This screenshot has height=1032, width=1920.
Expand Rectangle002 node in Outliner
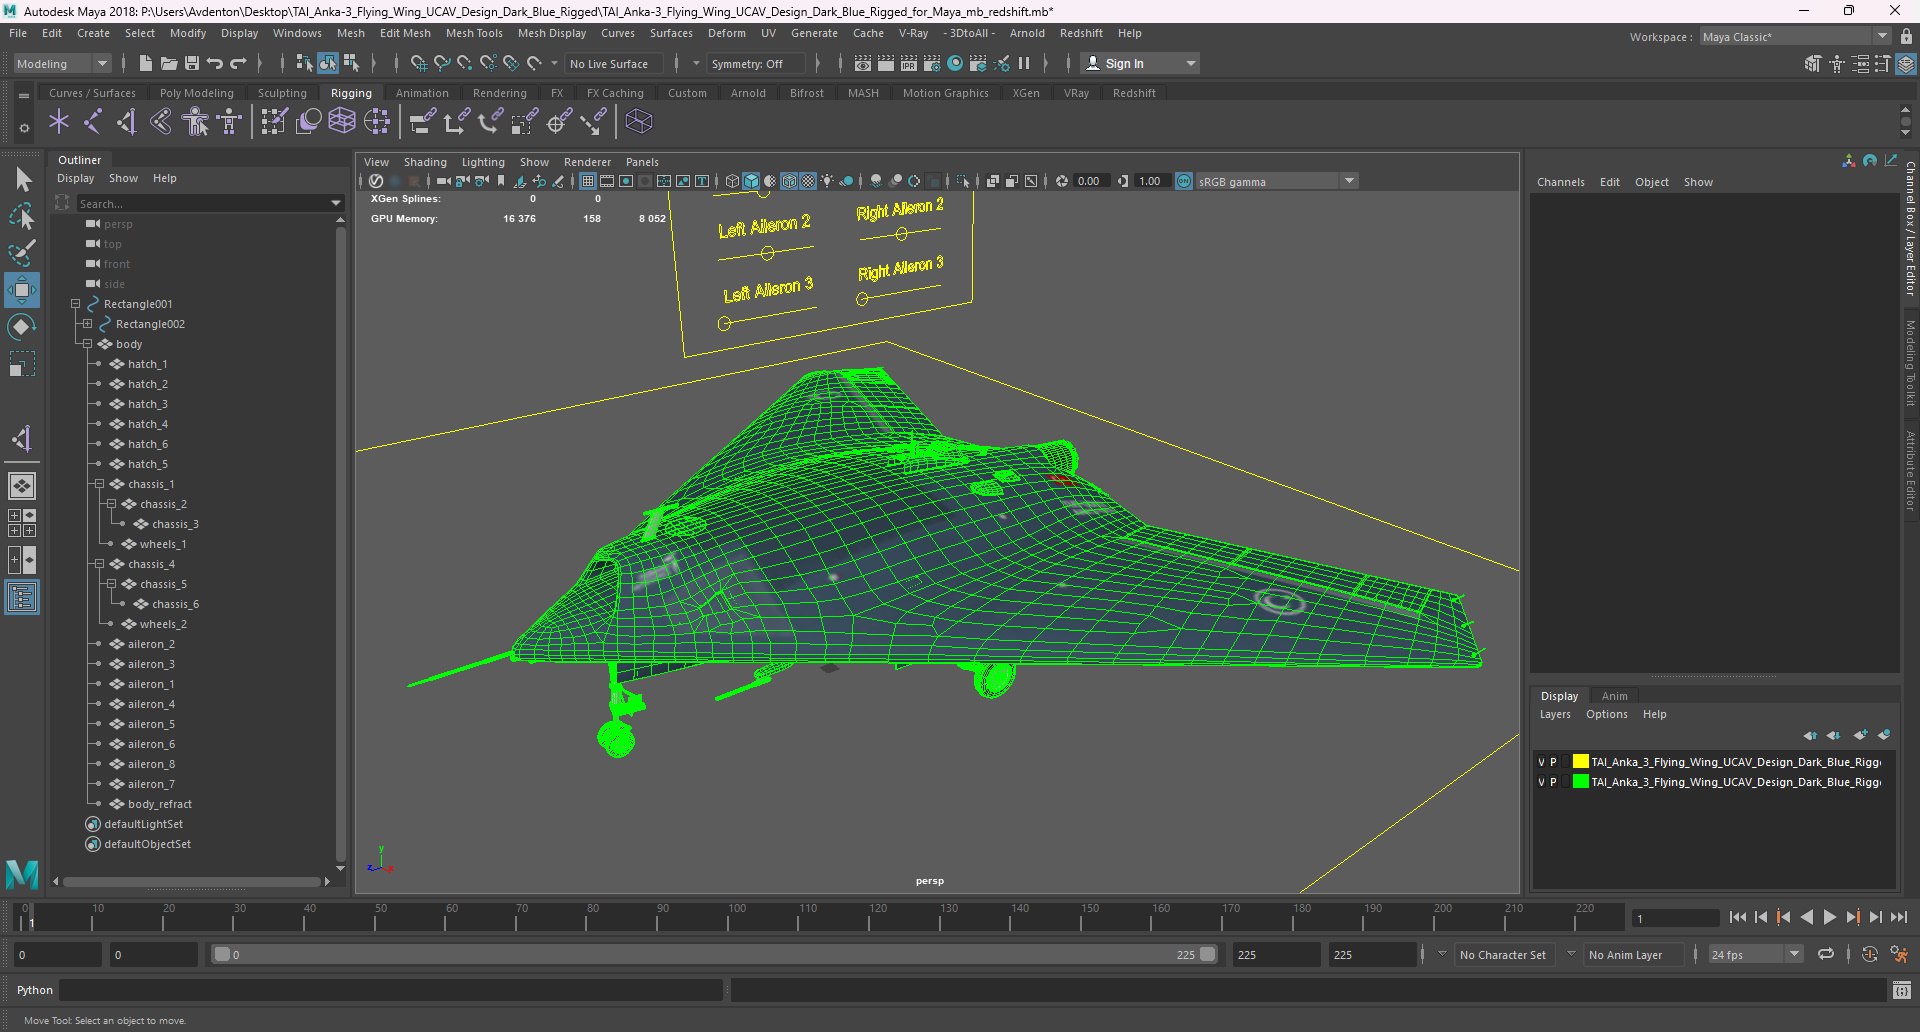pyautogui.click(x=87, y=324)
